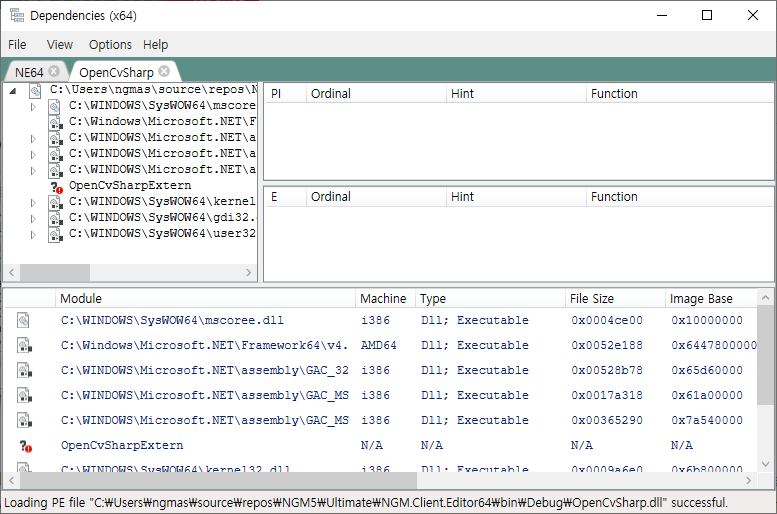Expand the gdi32 tree node
The height and width of the screenshot is (514, 777).
coord(33,219)
